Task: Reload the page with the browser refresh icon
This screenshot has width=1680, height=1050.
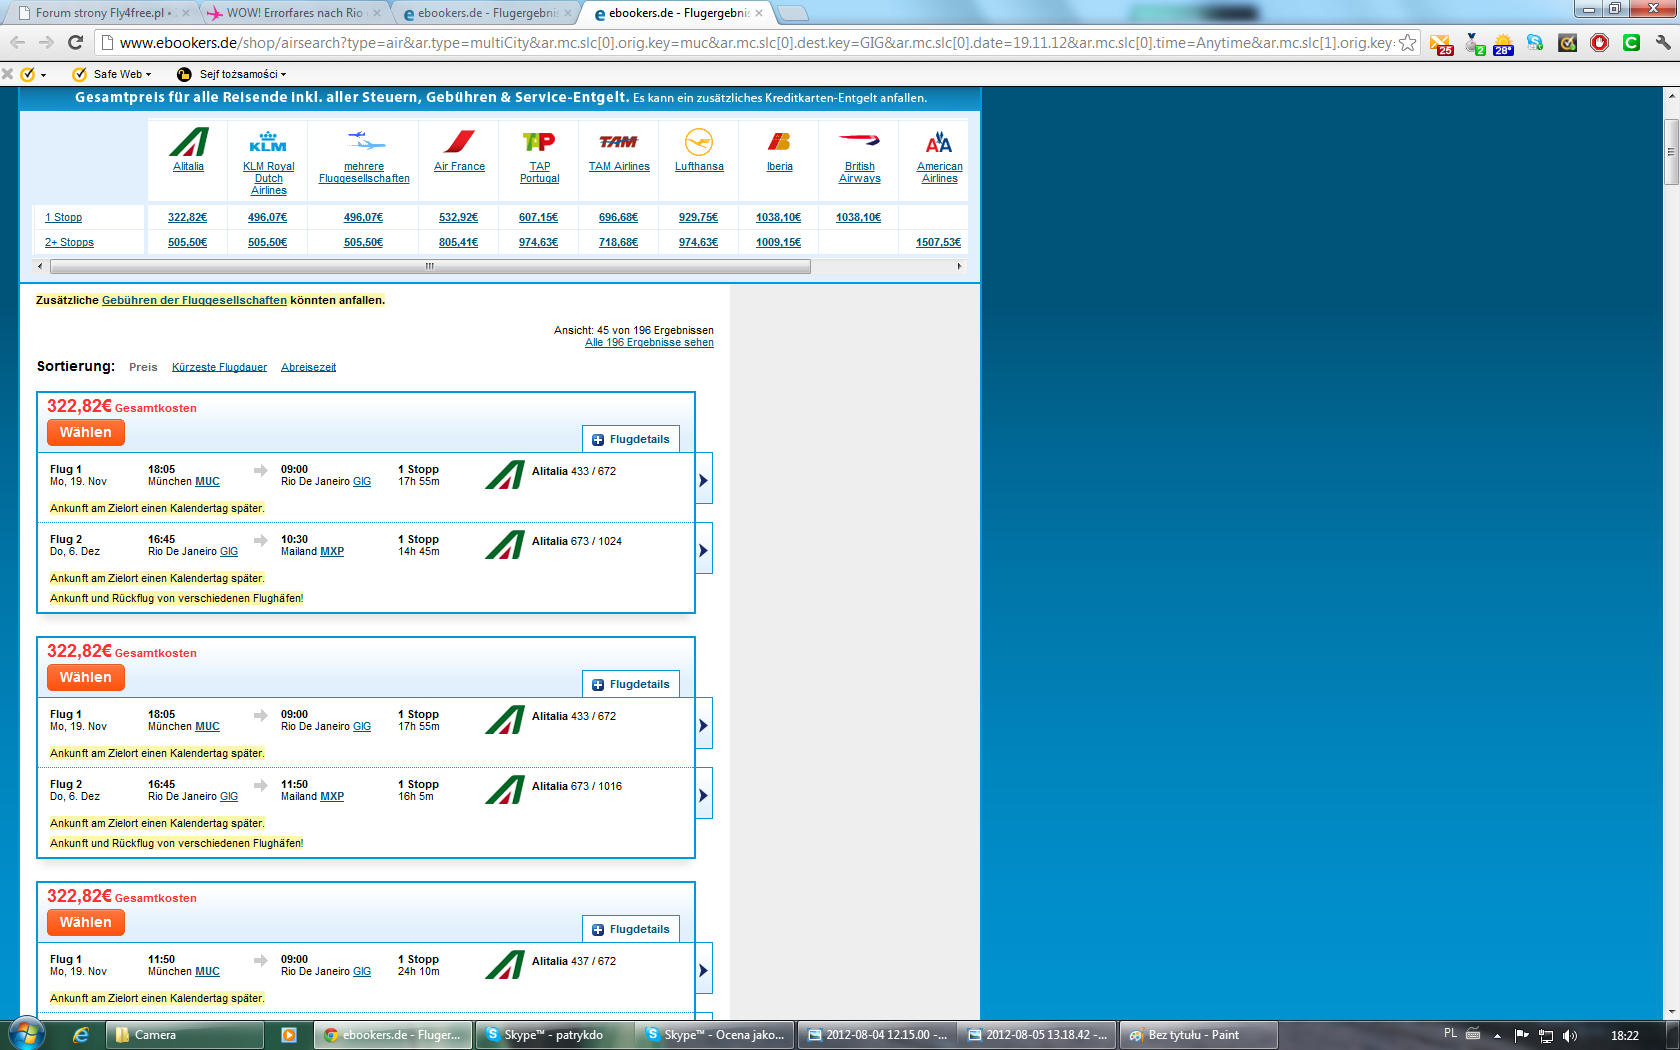Action: [x=75, y=42]
